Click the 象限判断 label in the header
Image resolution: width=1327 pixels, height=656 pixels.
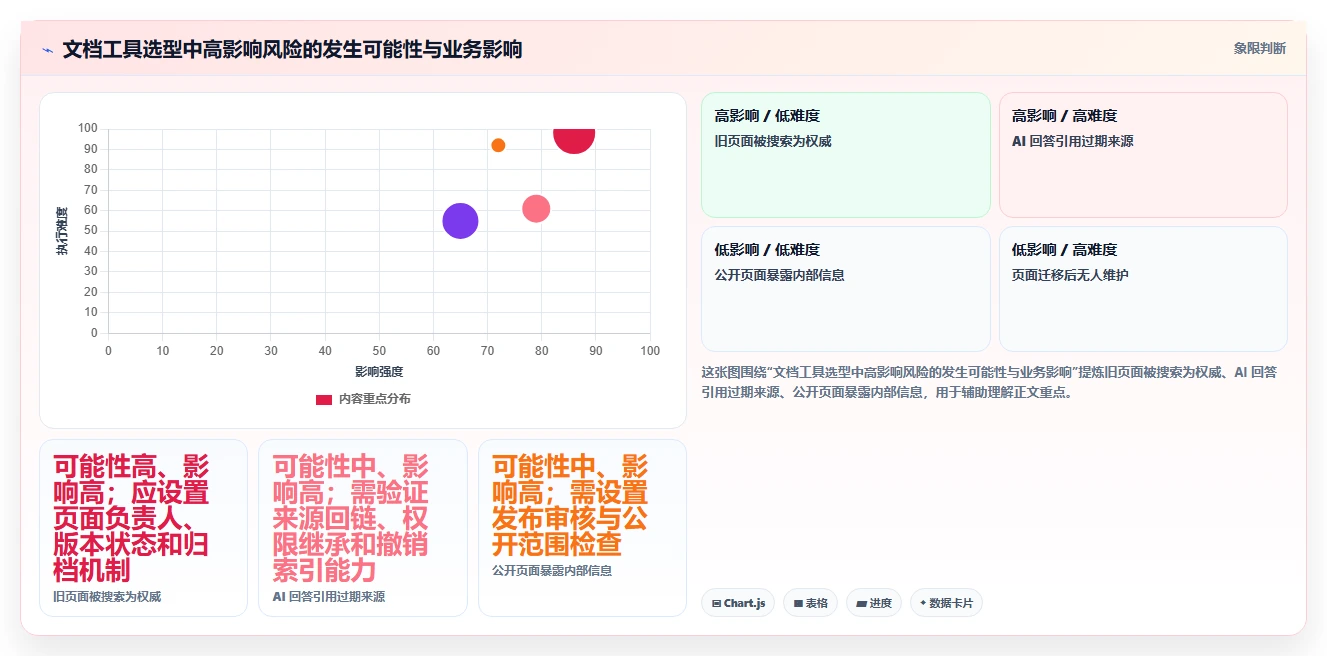(1260, 48)
